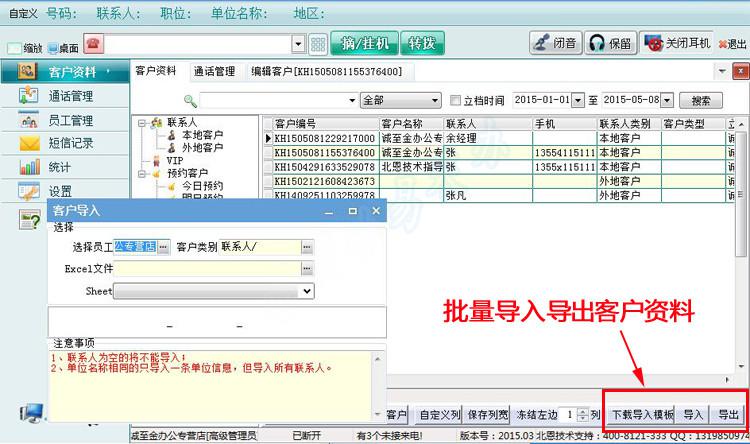Toggle the 缩放 checkbox
Image resolution: width=750 pixels, height=444 pixels.
[x=13, y=47]
